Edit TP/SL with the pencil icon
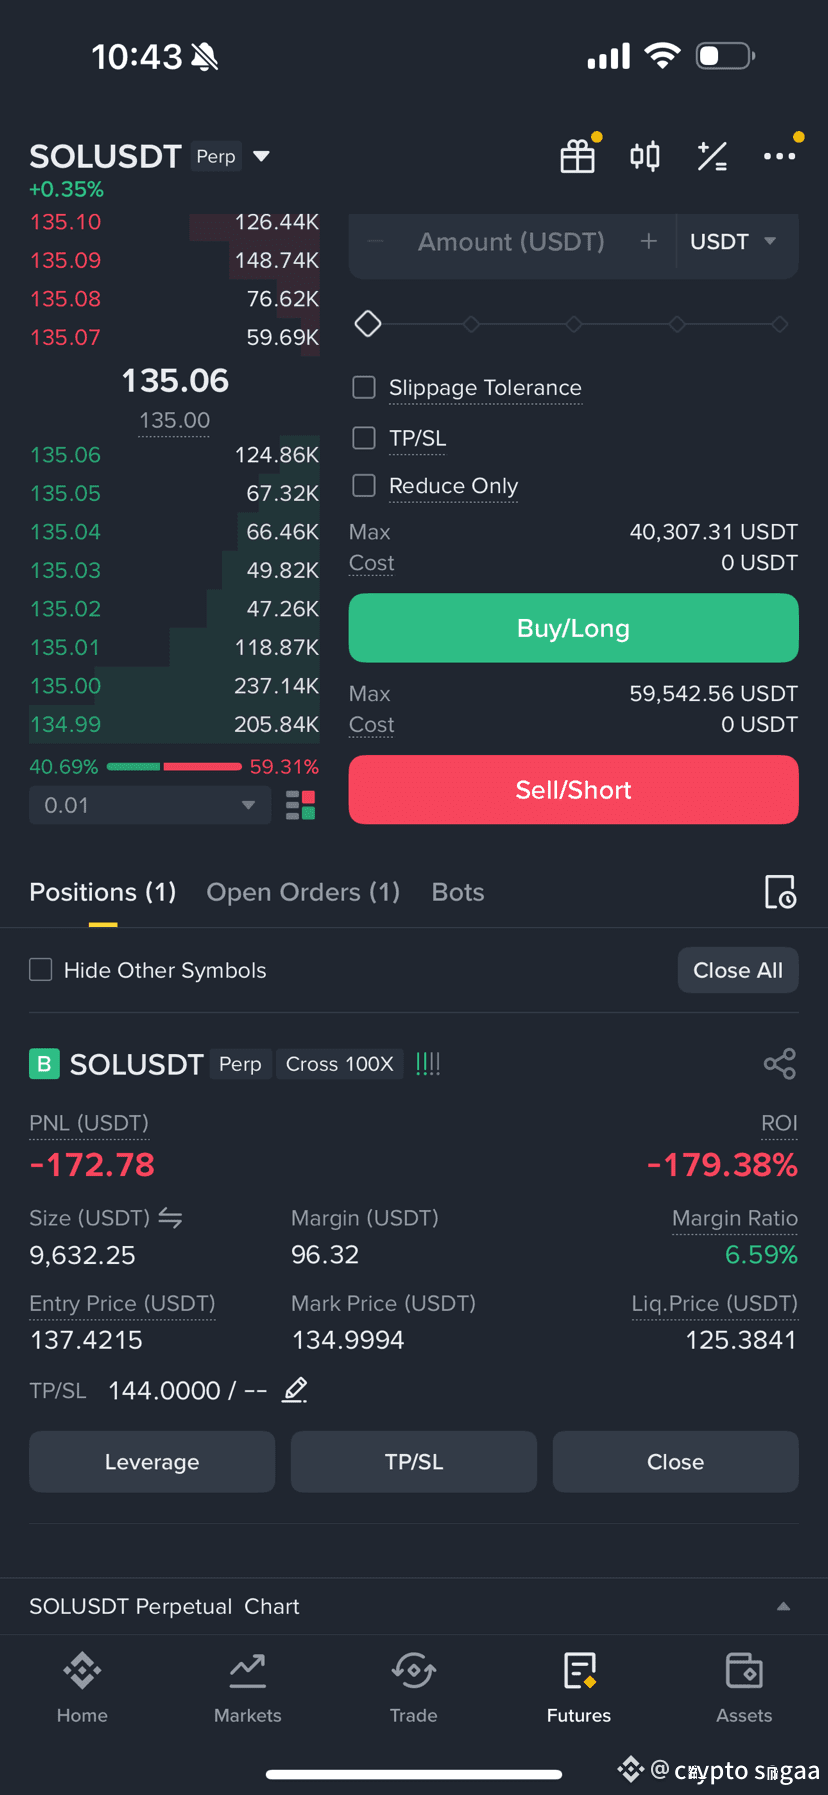 [295, 1390]
